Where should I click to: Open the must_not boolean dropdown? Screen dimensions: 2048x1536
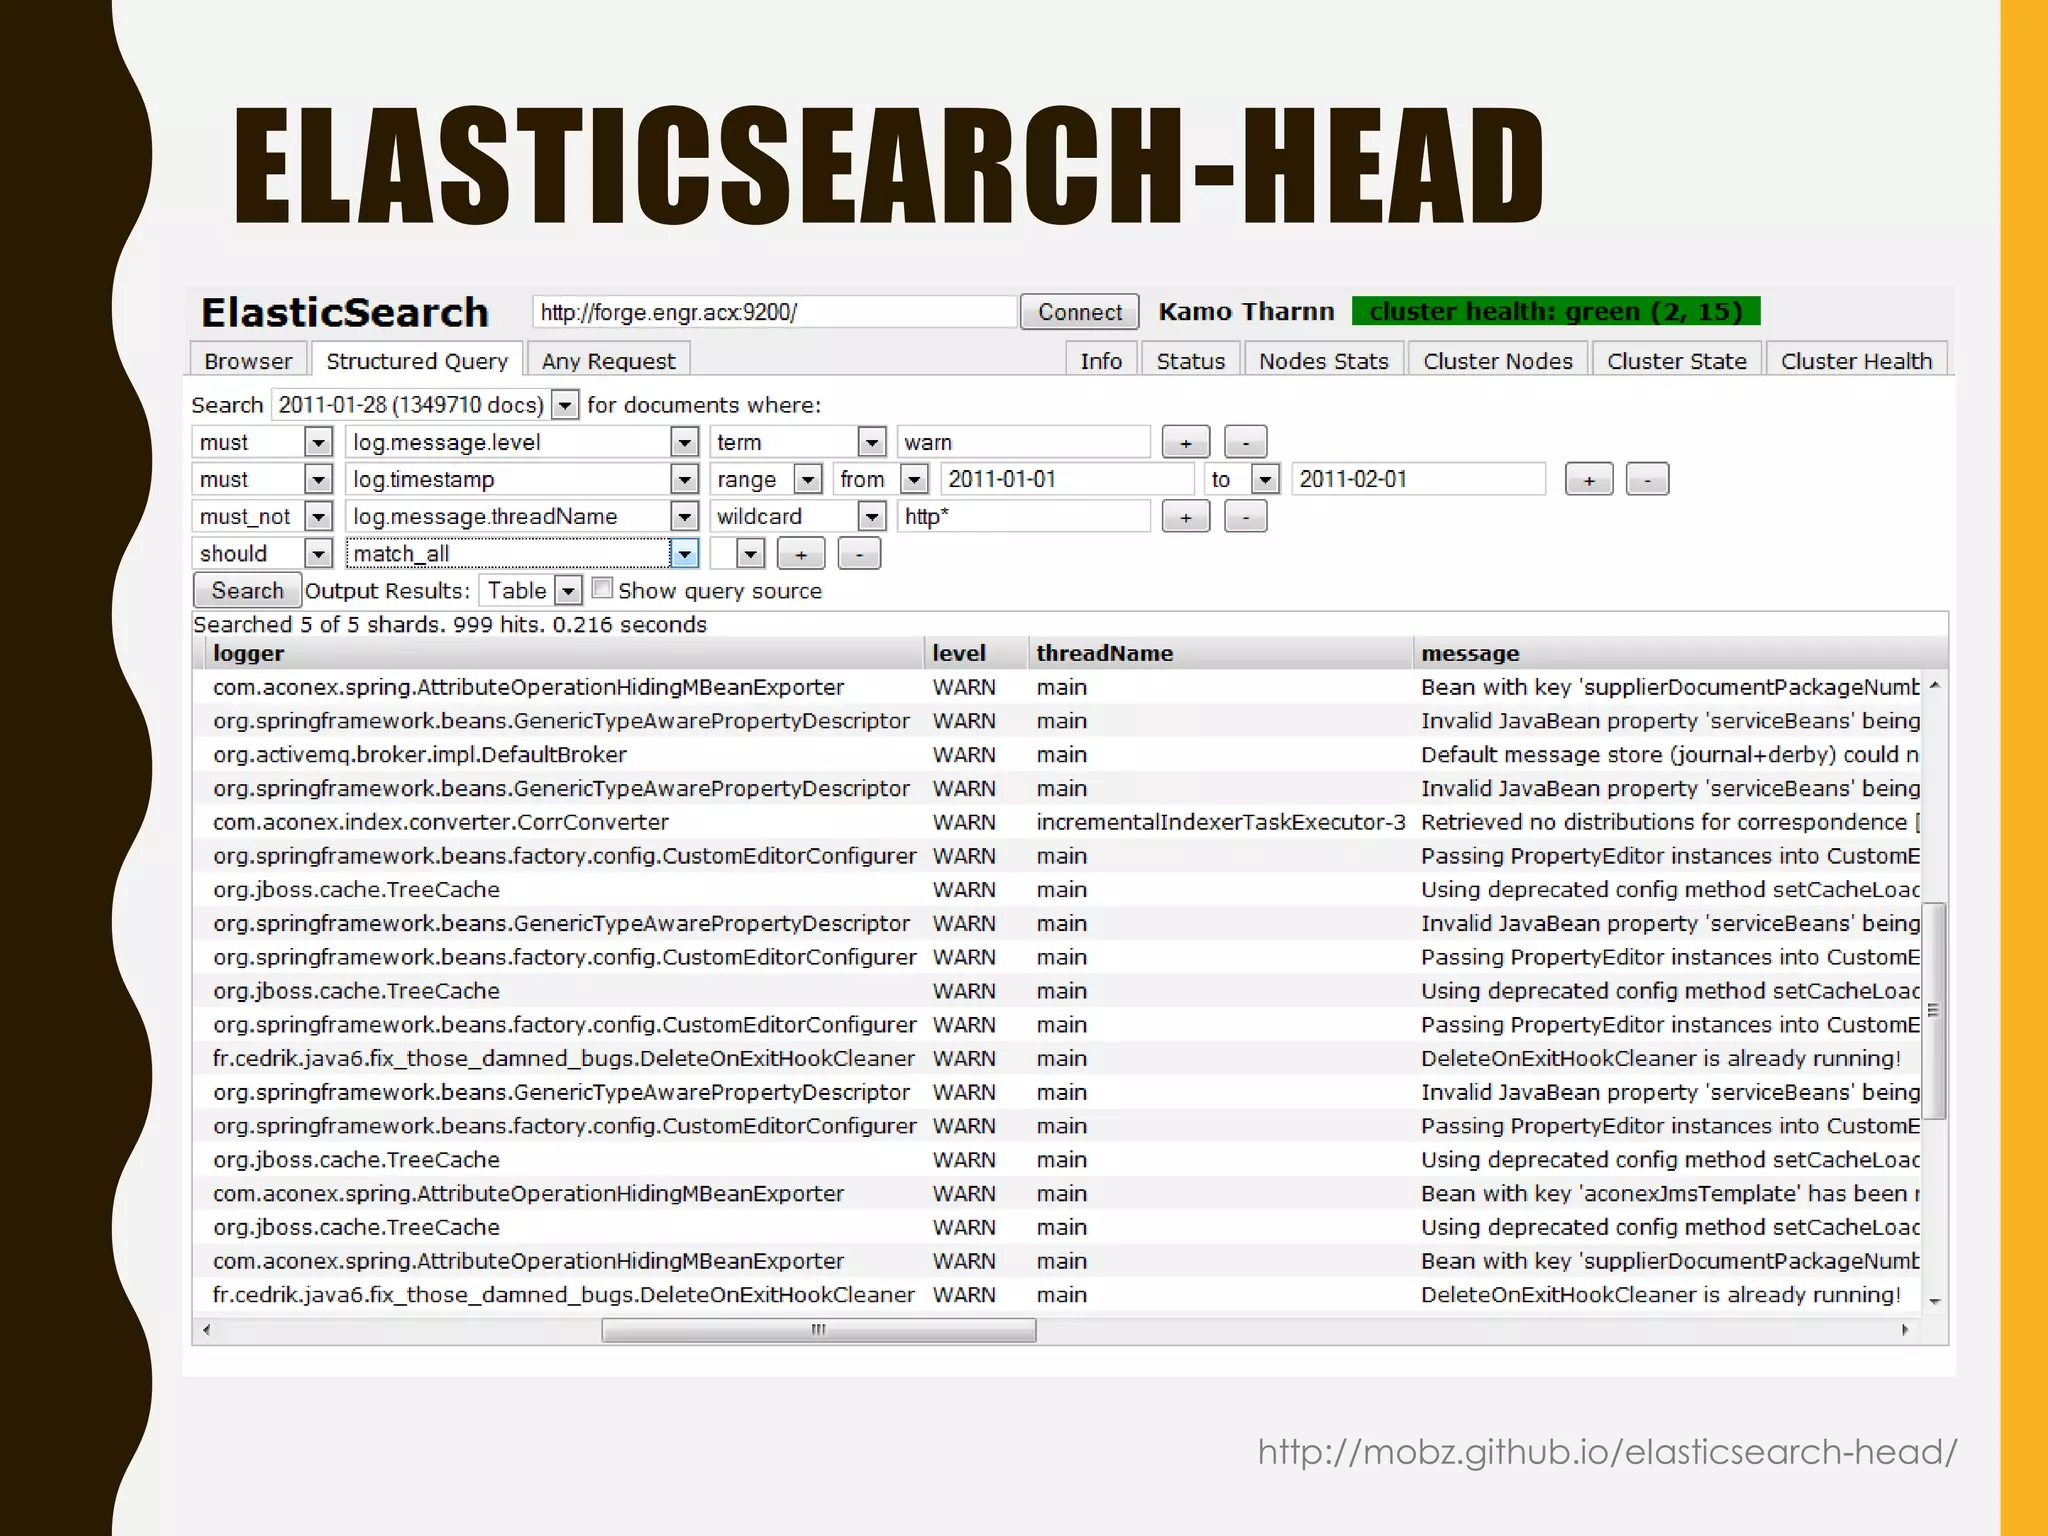[x=318, y=517]
